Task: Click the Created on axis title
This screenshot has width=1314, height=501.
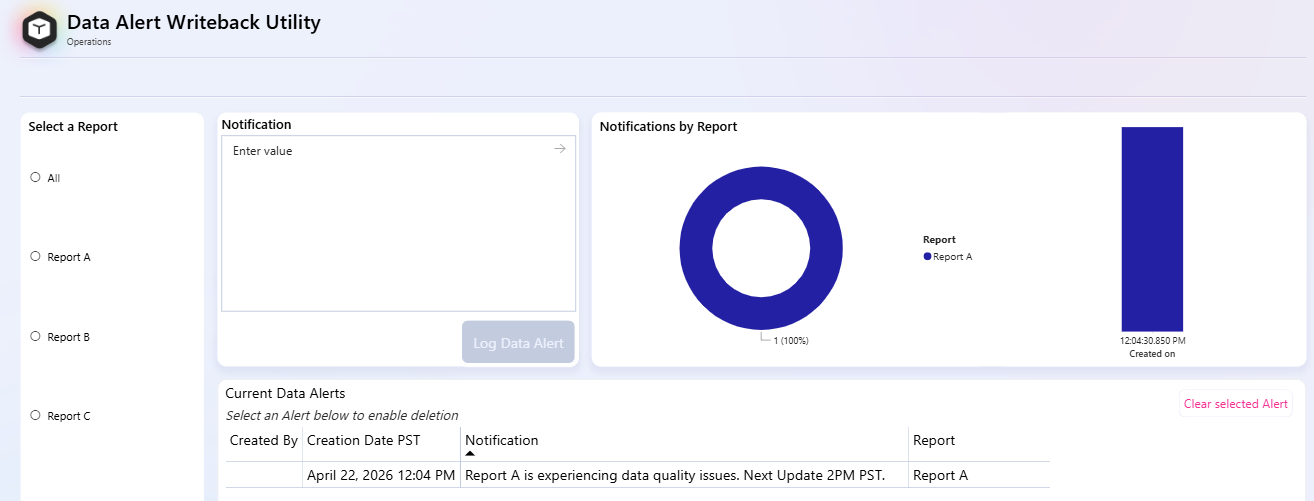Action: (x=1152, y=354)
